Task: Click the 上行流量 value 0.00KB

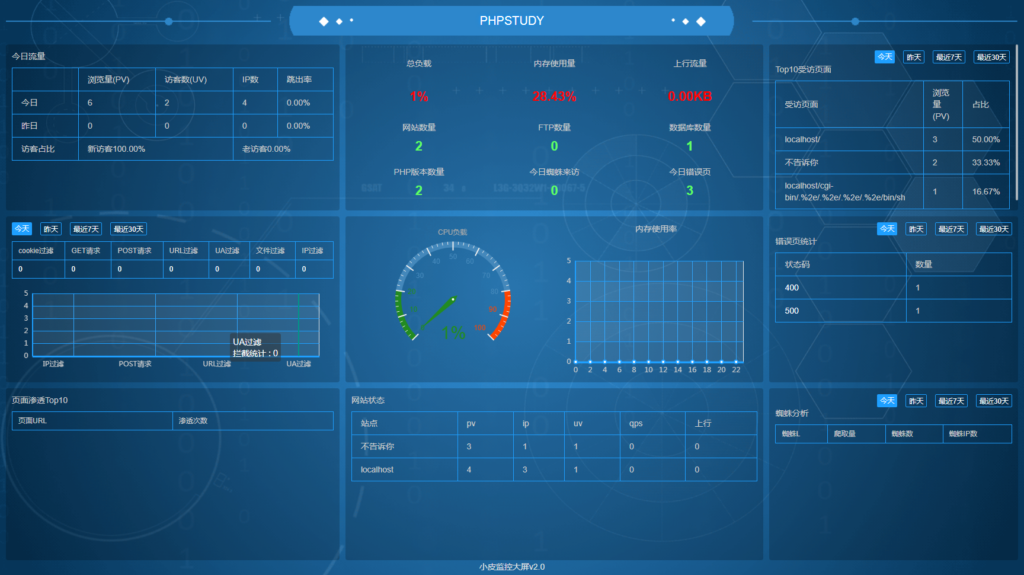Action: [x=690, y=97]
